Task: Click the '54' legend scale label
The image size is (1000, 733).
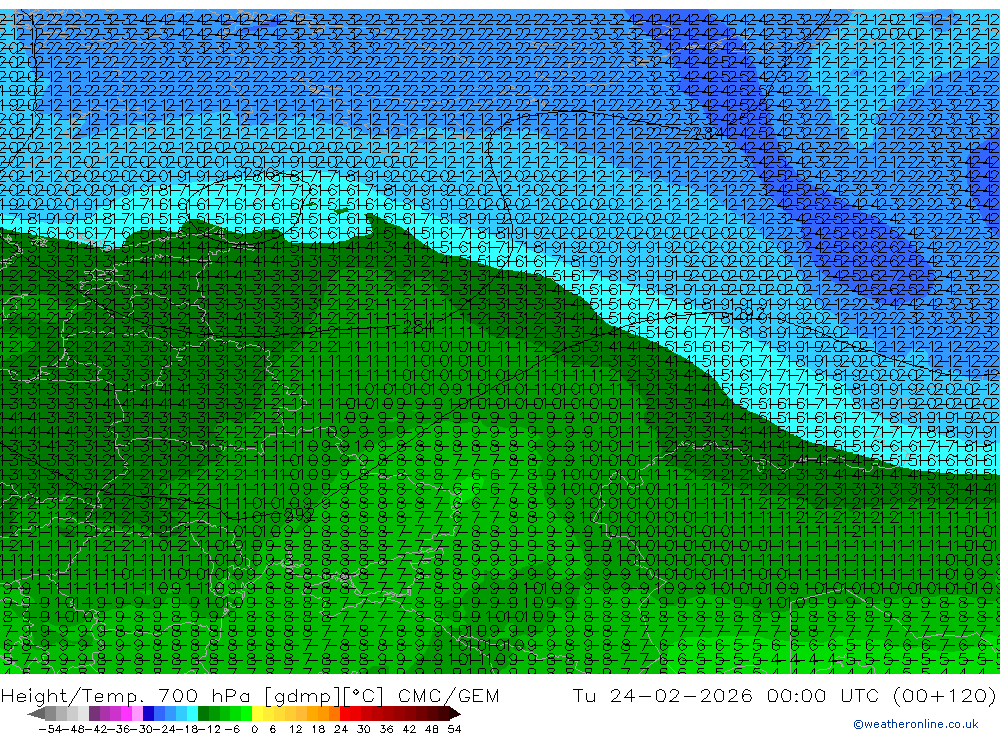Action: [x=454, y=729]
